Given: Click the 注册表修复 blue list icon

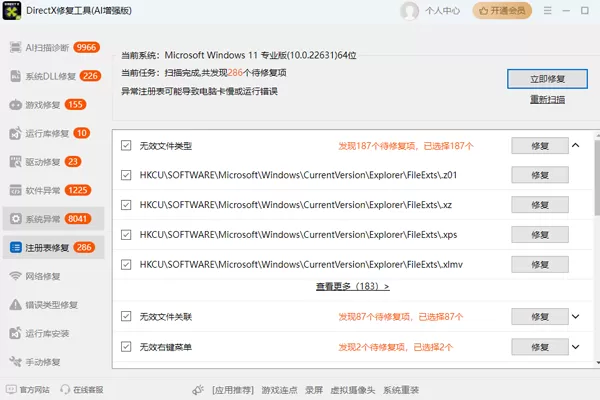Looking at the screenshot, I should [15, 247].
